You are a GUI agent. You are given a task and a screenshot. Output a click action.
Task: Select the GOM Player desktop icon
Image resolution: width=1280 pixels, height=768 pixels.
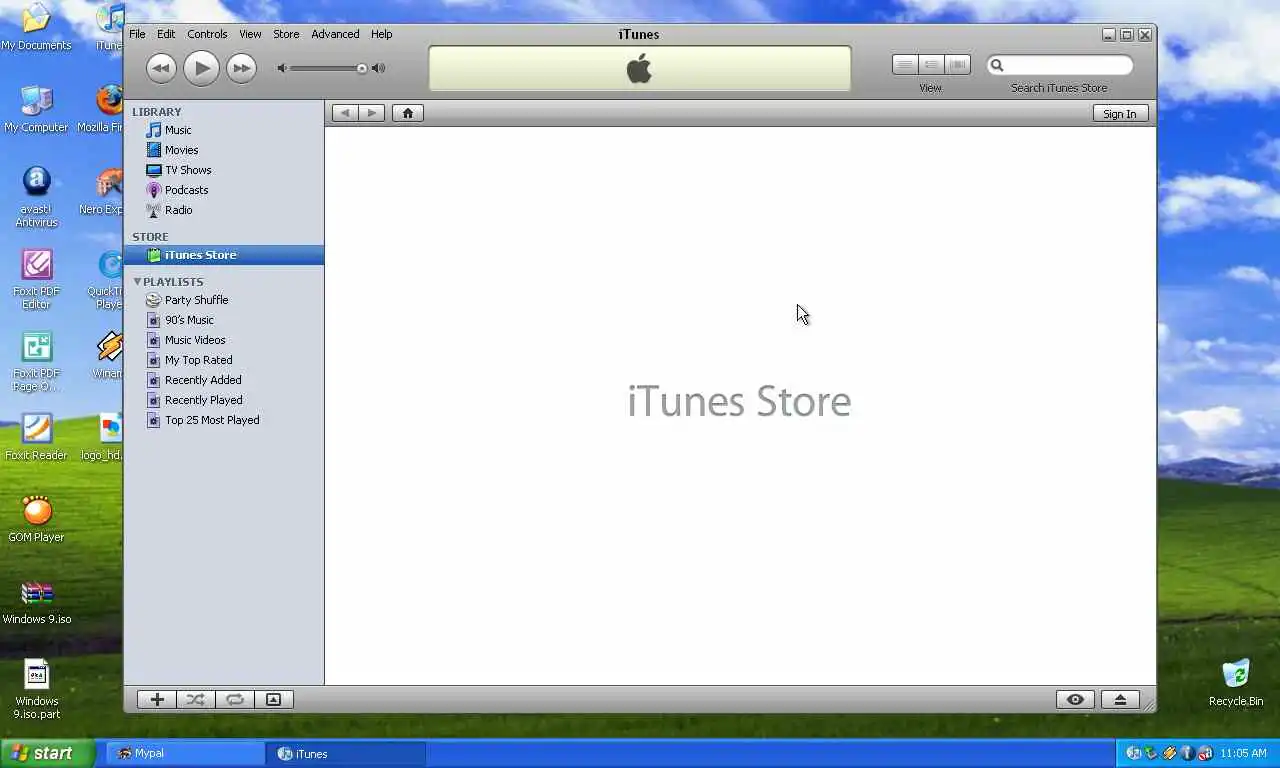(x=37, y=519)
